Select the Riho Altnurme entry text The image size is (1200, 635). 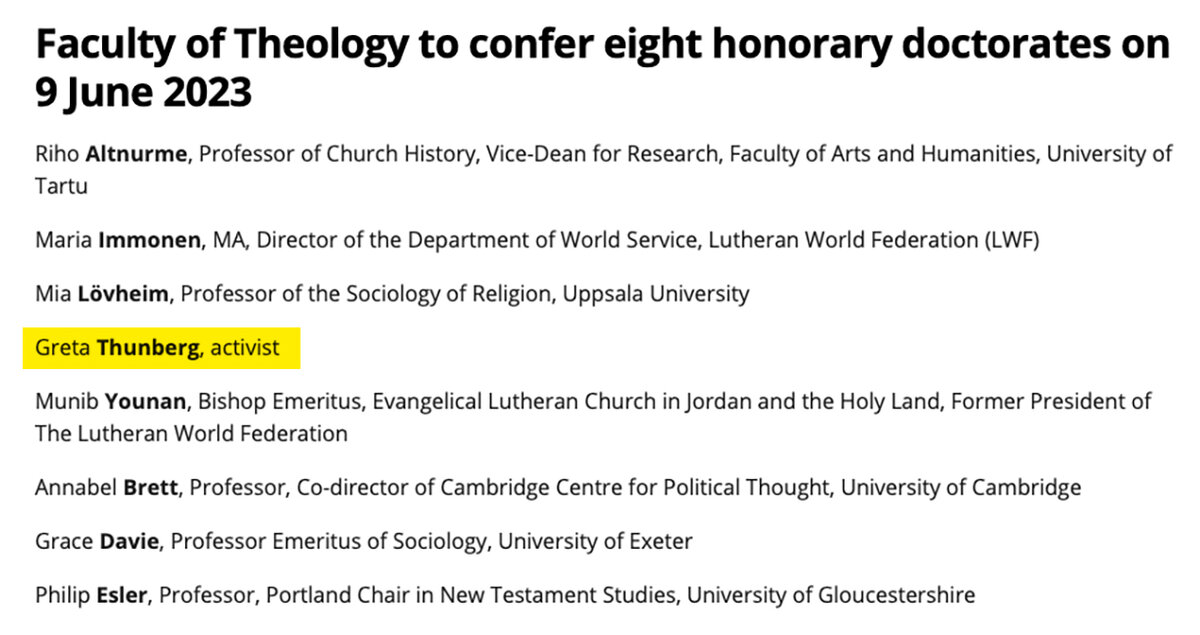604,171
